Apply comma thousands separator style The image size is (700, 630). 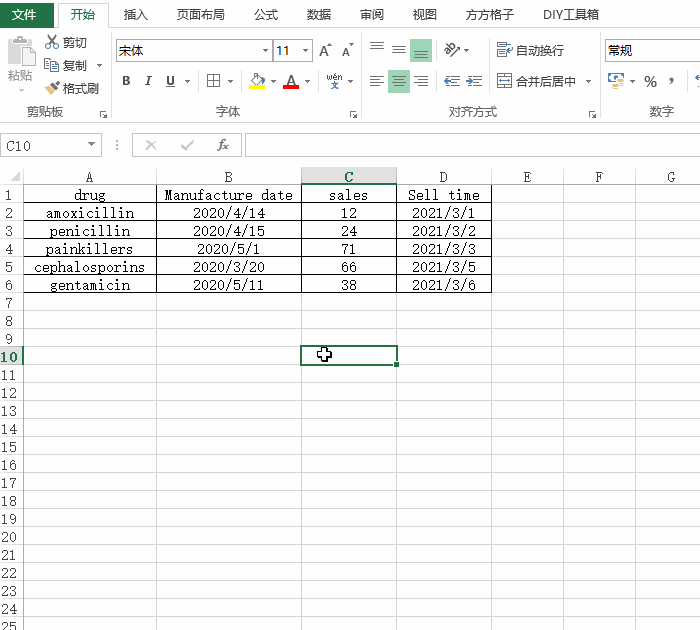pyautogui.click(x=671, y=81)
